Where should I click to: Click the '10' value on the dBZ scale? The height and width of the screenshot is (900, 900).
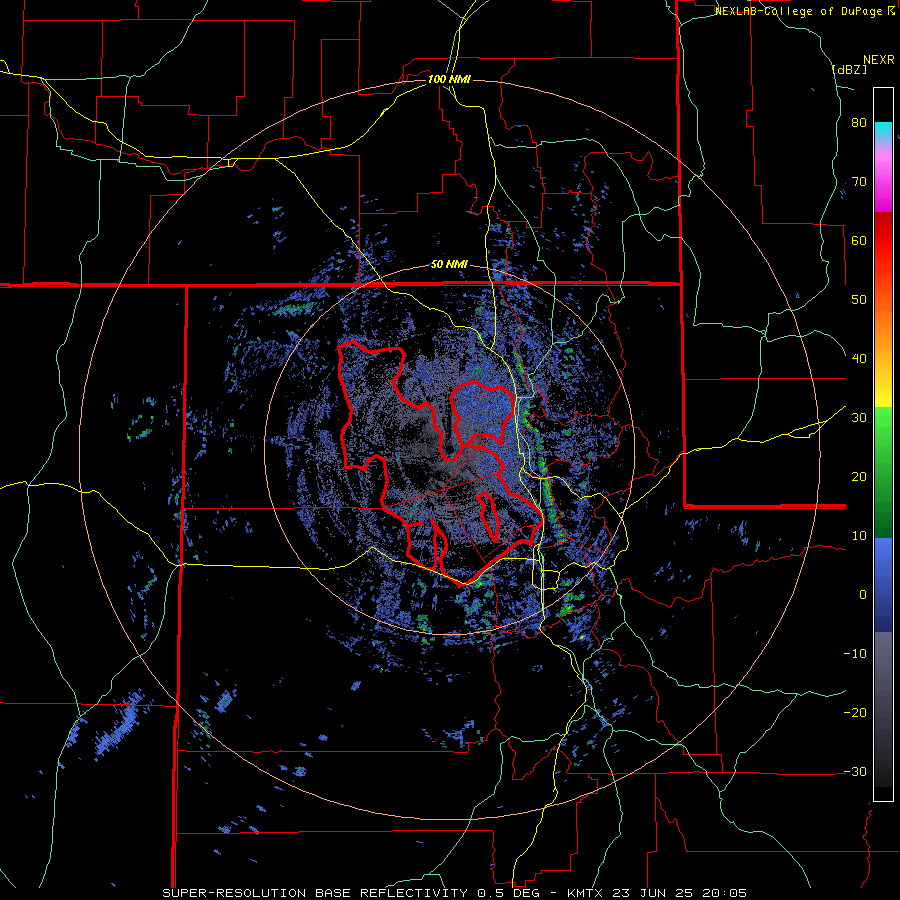(859, 536)
